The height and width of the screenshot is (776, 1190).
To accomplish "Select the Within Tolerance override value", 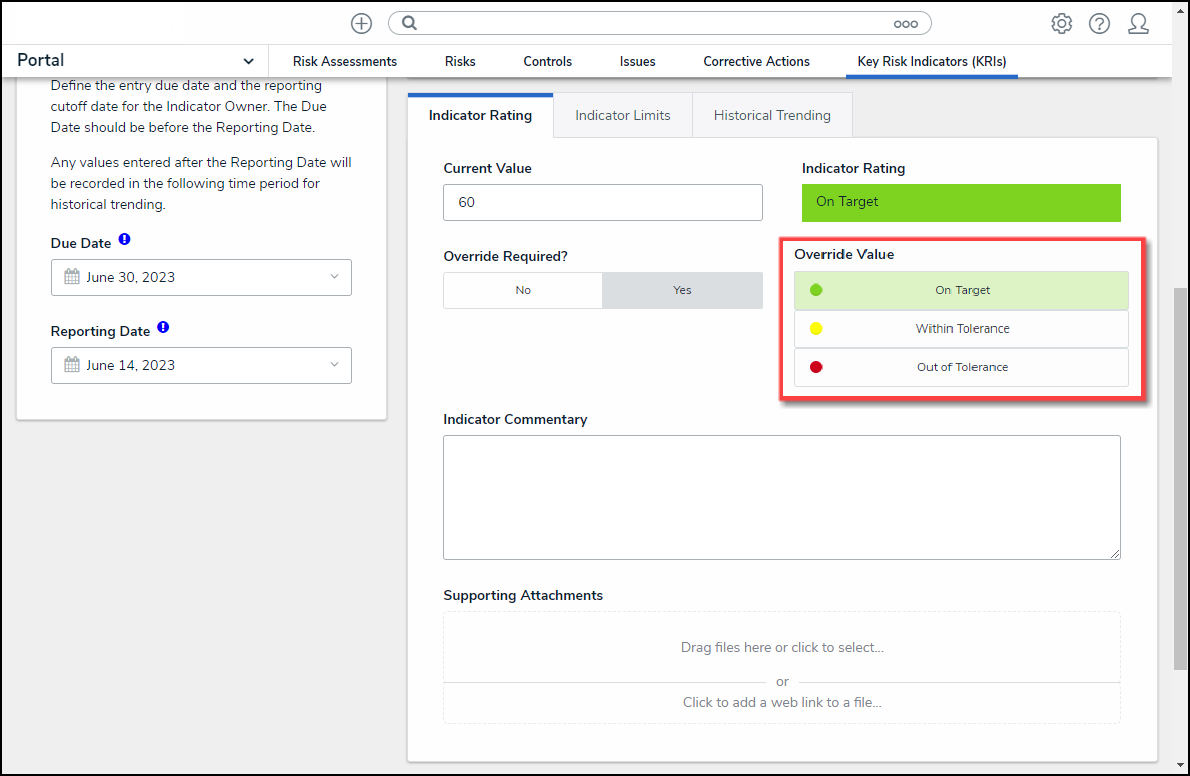I will pos(961,329).
